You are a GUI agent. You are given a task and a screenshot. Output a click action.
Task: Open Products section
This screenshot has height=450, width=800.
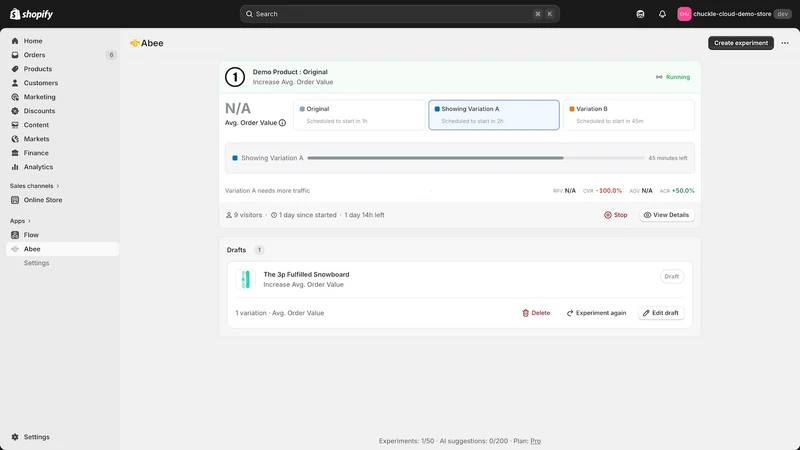point(37,69)
